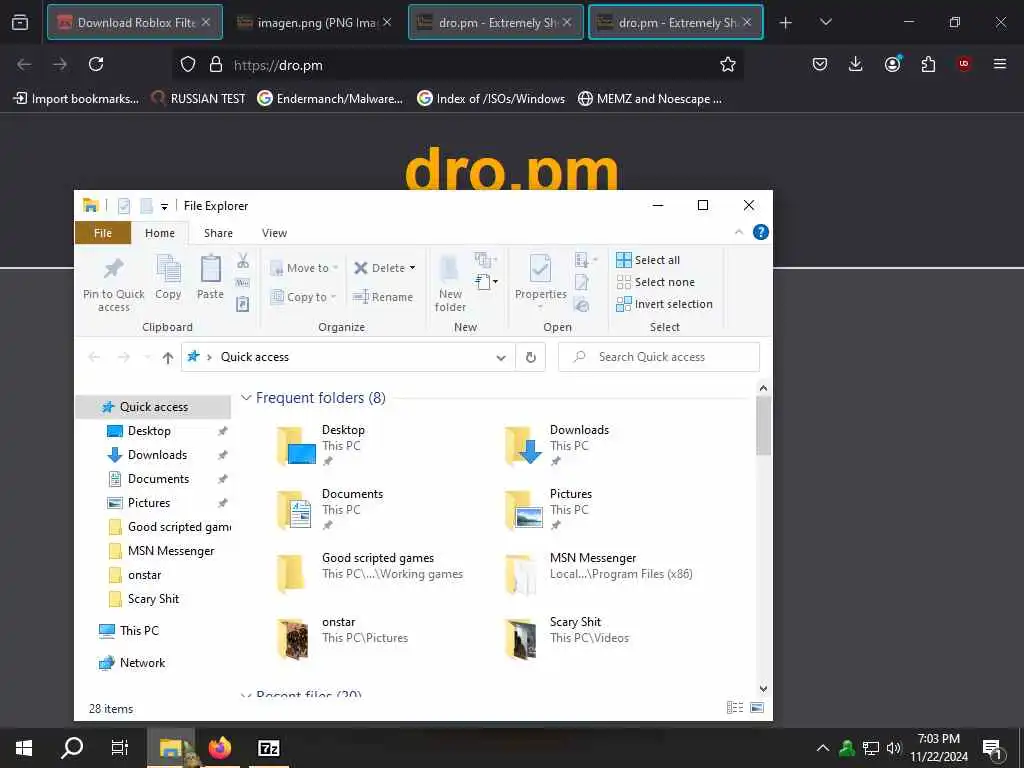Open the Delete dropdown arrow
This screenshot has width=1024, height=768.
pos(412,268)
